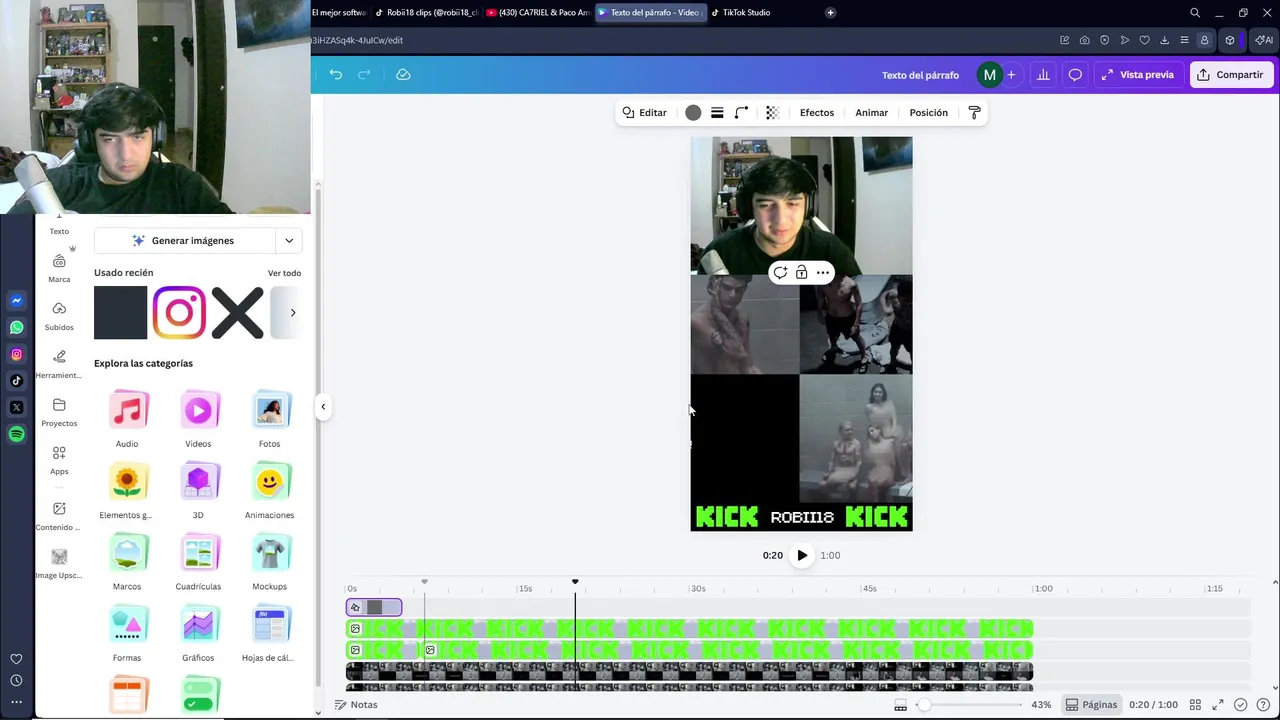Open the Posición menu
This screenshot has width=1280, height=720.
click(x=928, y=113)
